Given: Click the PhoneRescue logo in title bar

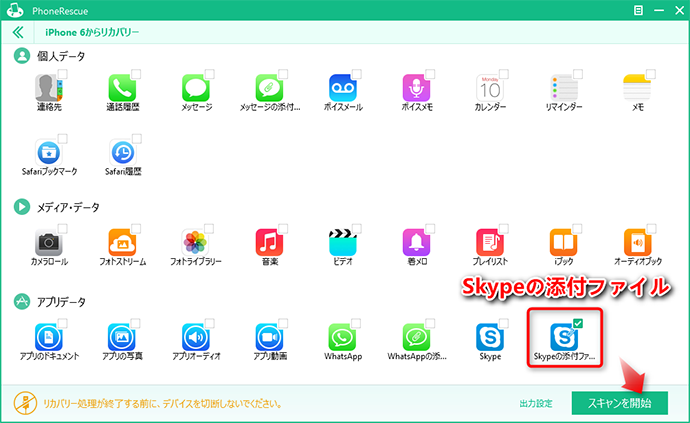Looking at the screenshot, I should point(15,10).
